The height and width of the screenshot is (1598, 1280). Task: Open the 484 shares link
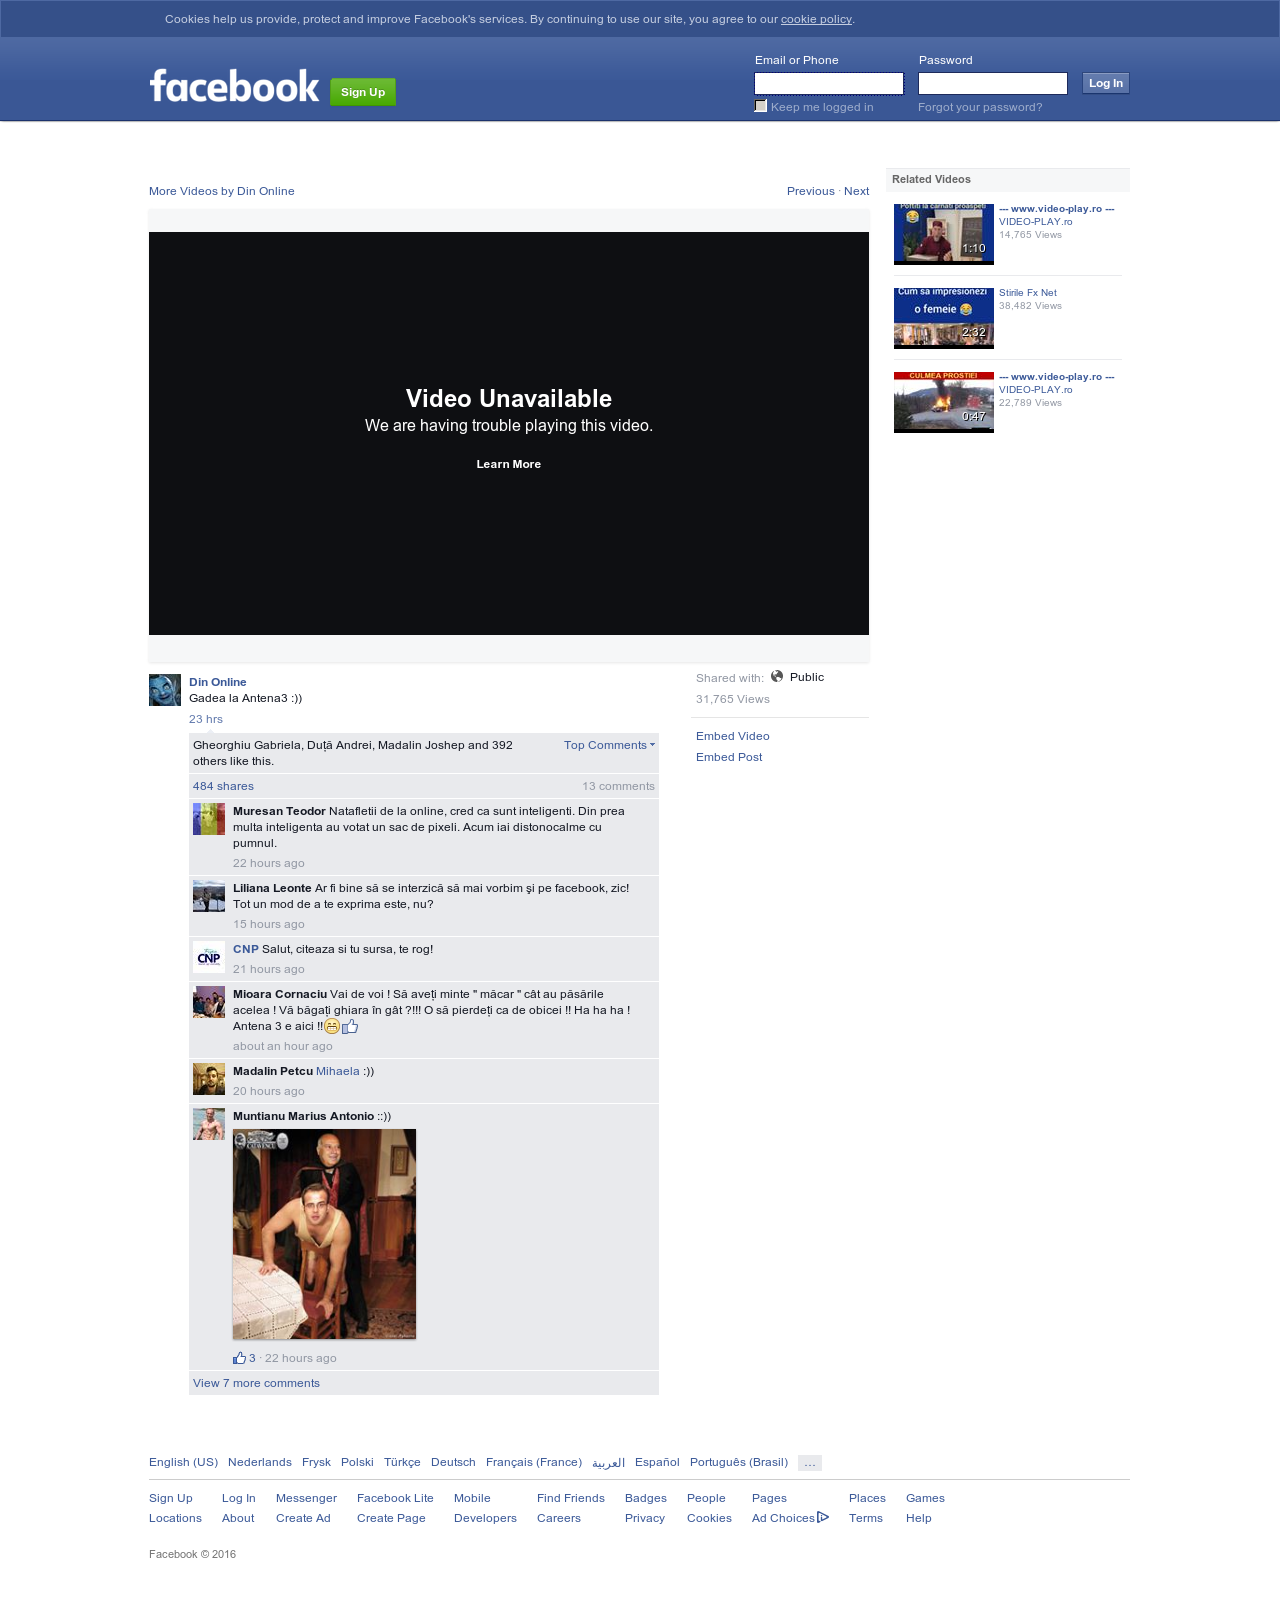tap(223, 786)
